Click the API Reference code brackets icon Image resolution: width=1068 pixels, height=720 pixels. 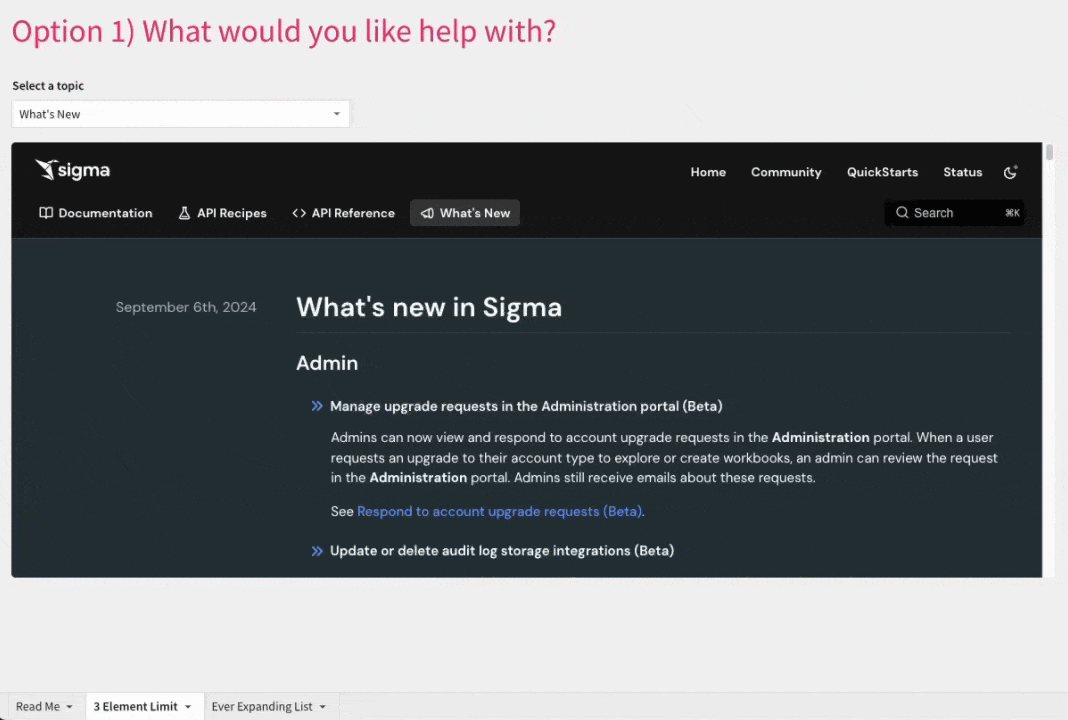[x=299, y=213]
